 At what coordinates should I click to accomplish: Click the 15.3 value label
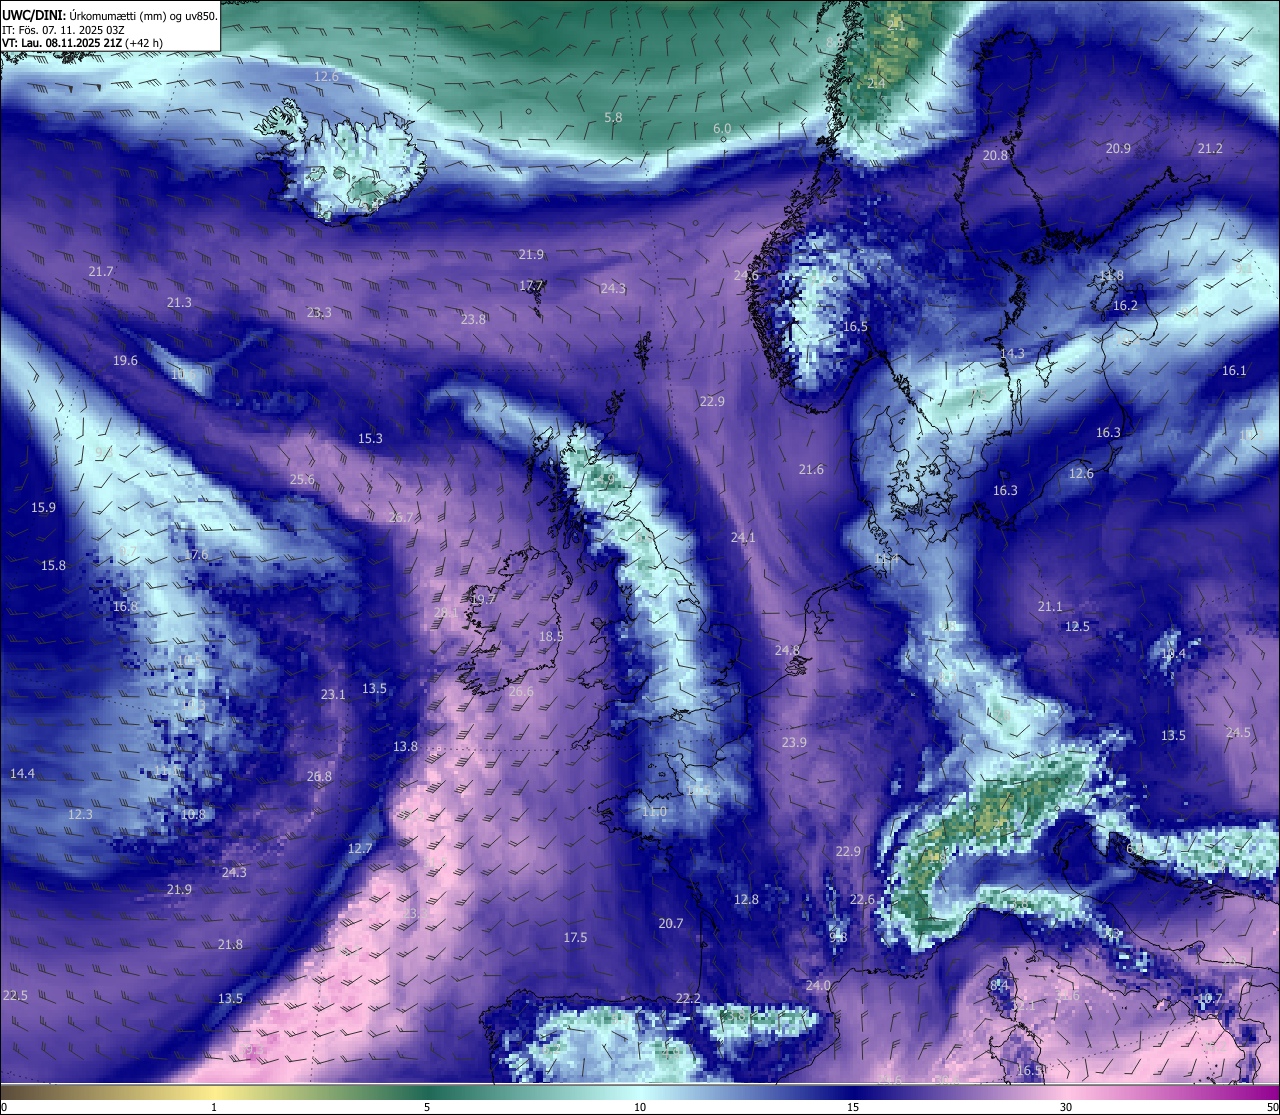pyautogui.click(x=370, y=438)
